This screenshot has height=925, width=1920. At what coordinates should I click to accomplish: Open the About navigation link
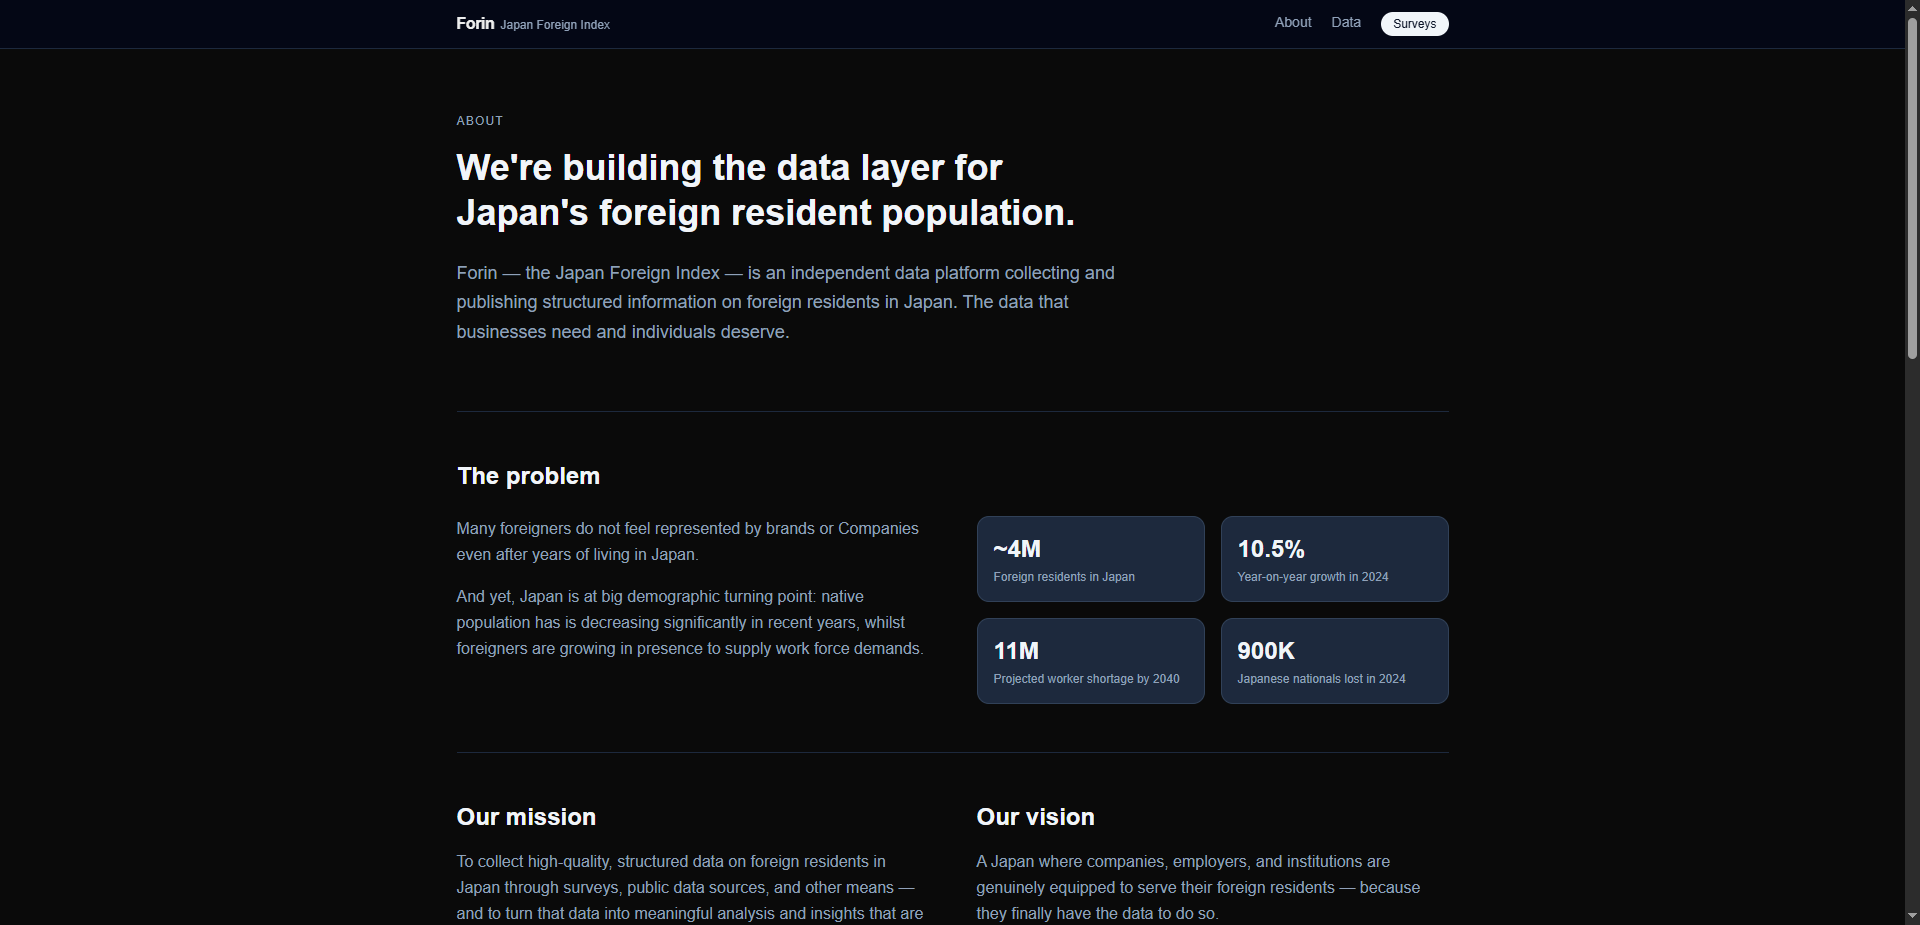(1292, 22)
